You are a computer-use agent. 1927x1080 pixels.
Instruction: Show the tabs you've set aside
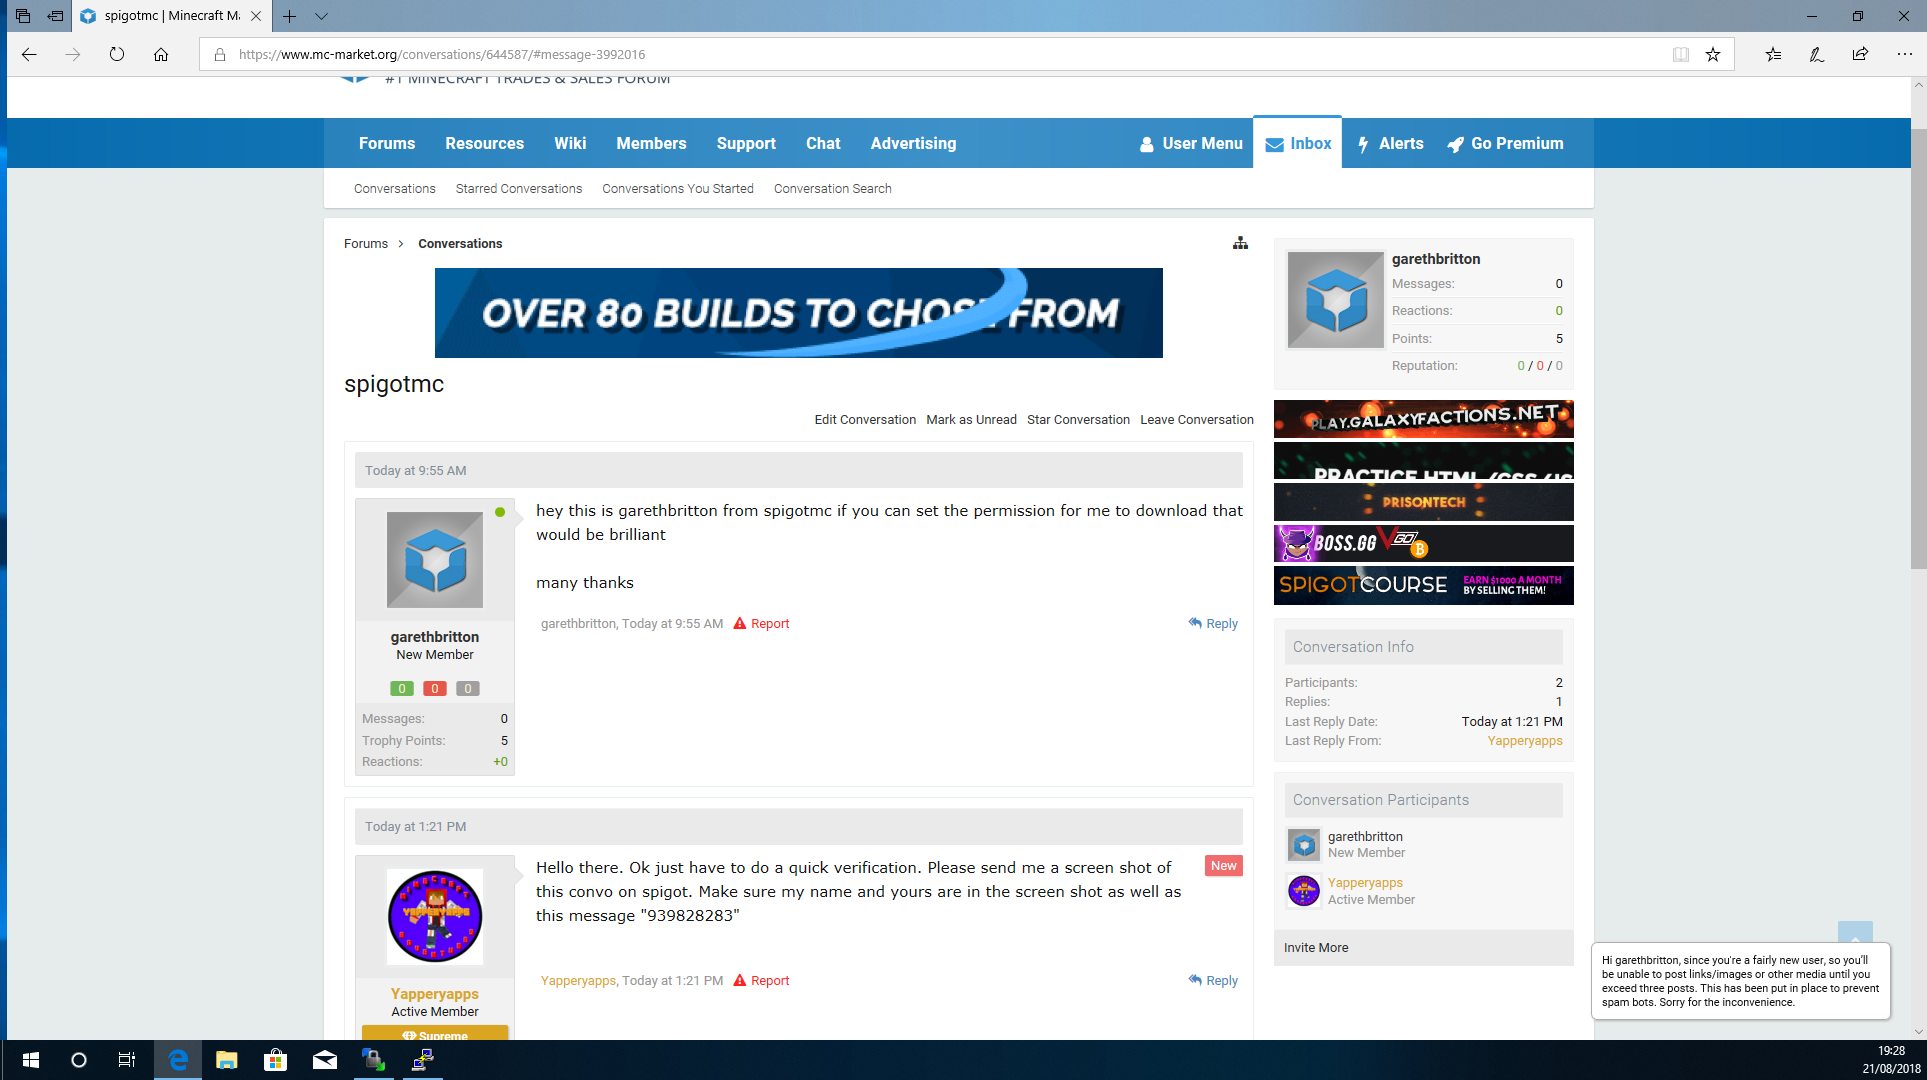pos(23,16)
